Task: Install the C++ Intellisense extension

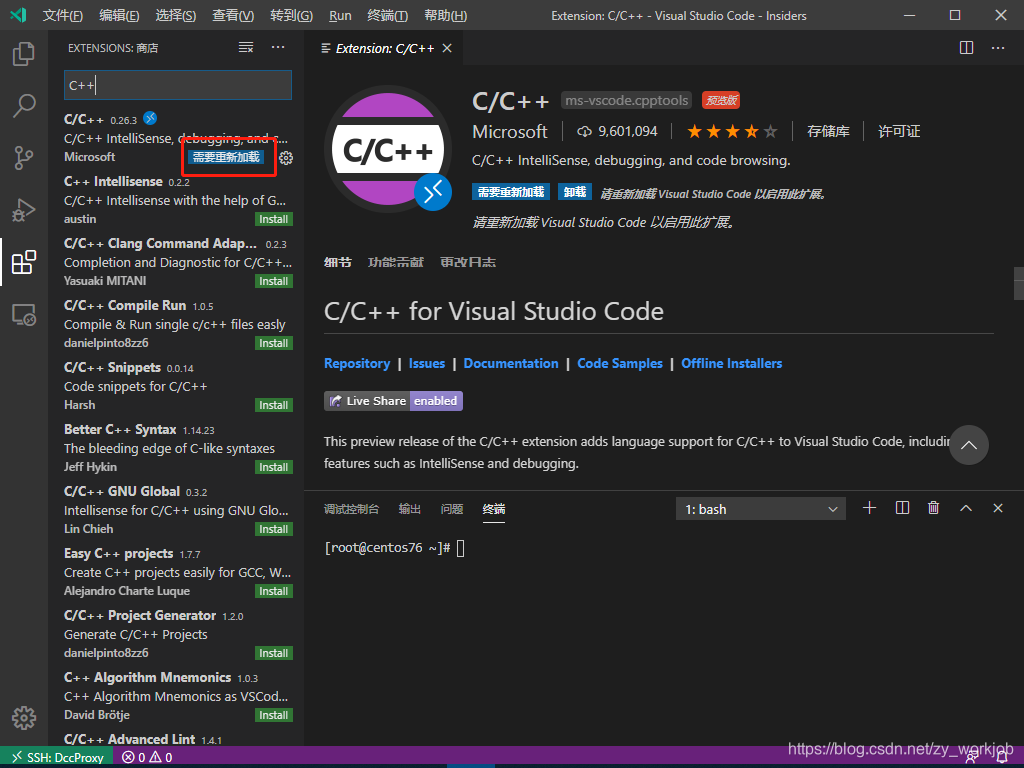Action: coord(274,219)
